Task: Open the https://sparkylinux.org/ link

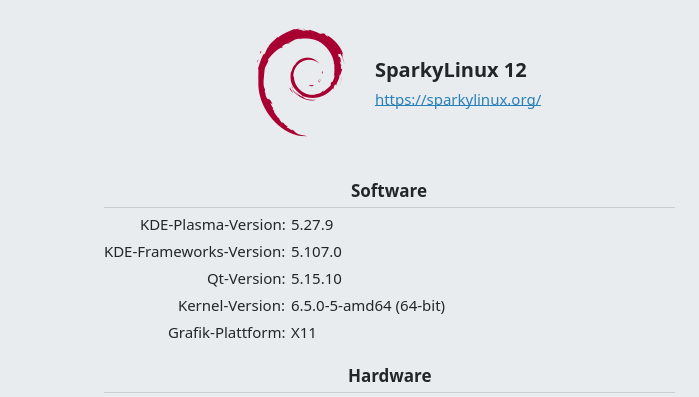Action: coord(458,100)
